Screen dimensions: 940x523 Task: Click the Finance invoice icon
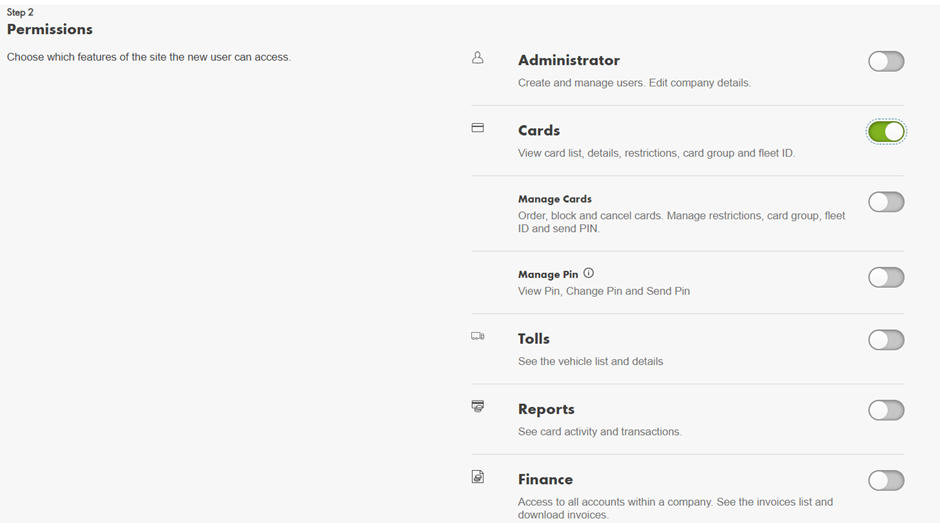[x=477, y=477]
